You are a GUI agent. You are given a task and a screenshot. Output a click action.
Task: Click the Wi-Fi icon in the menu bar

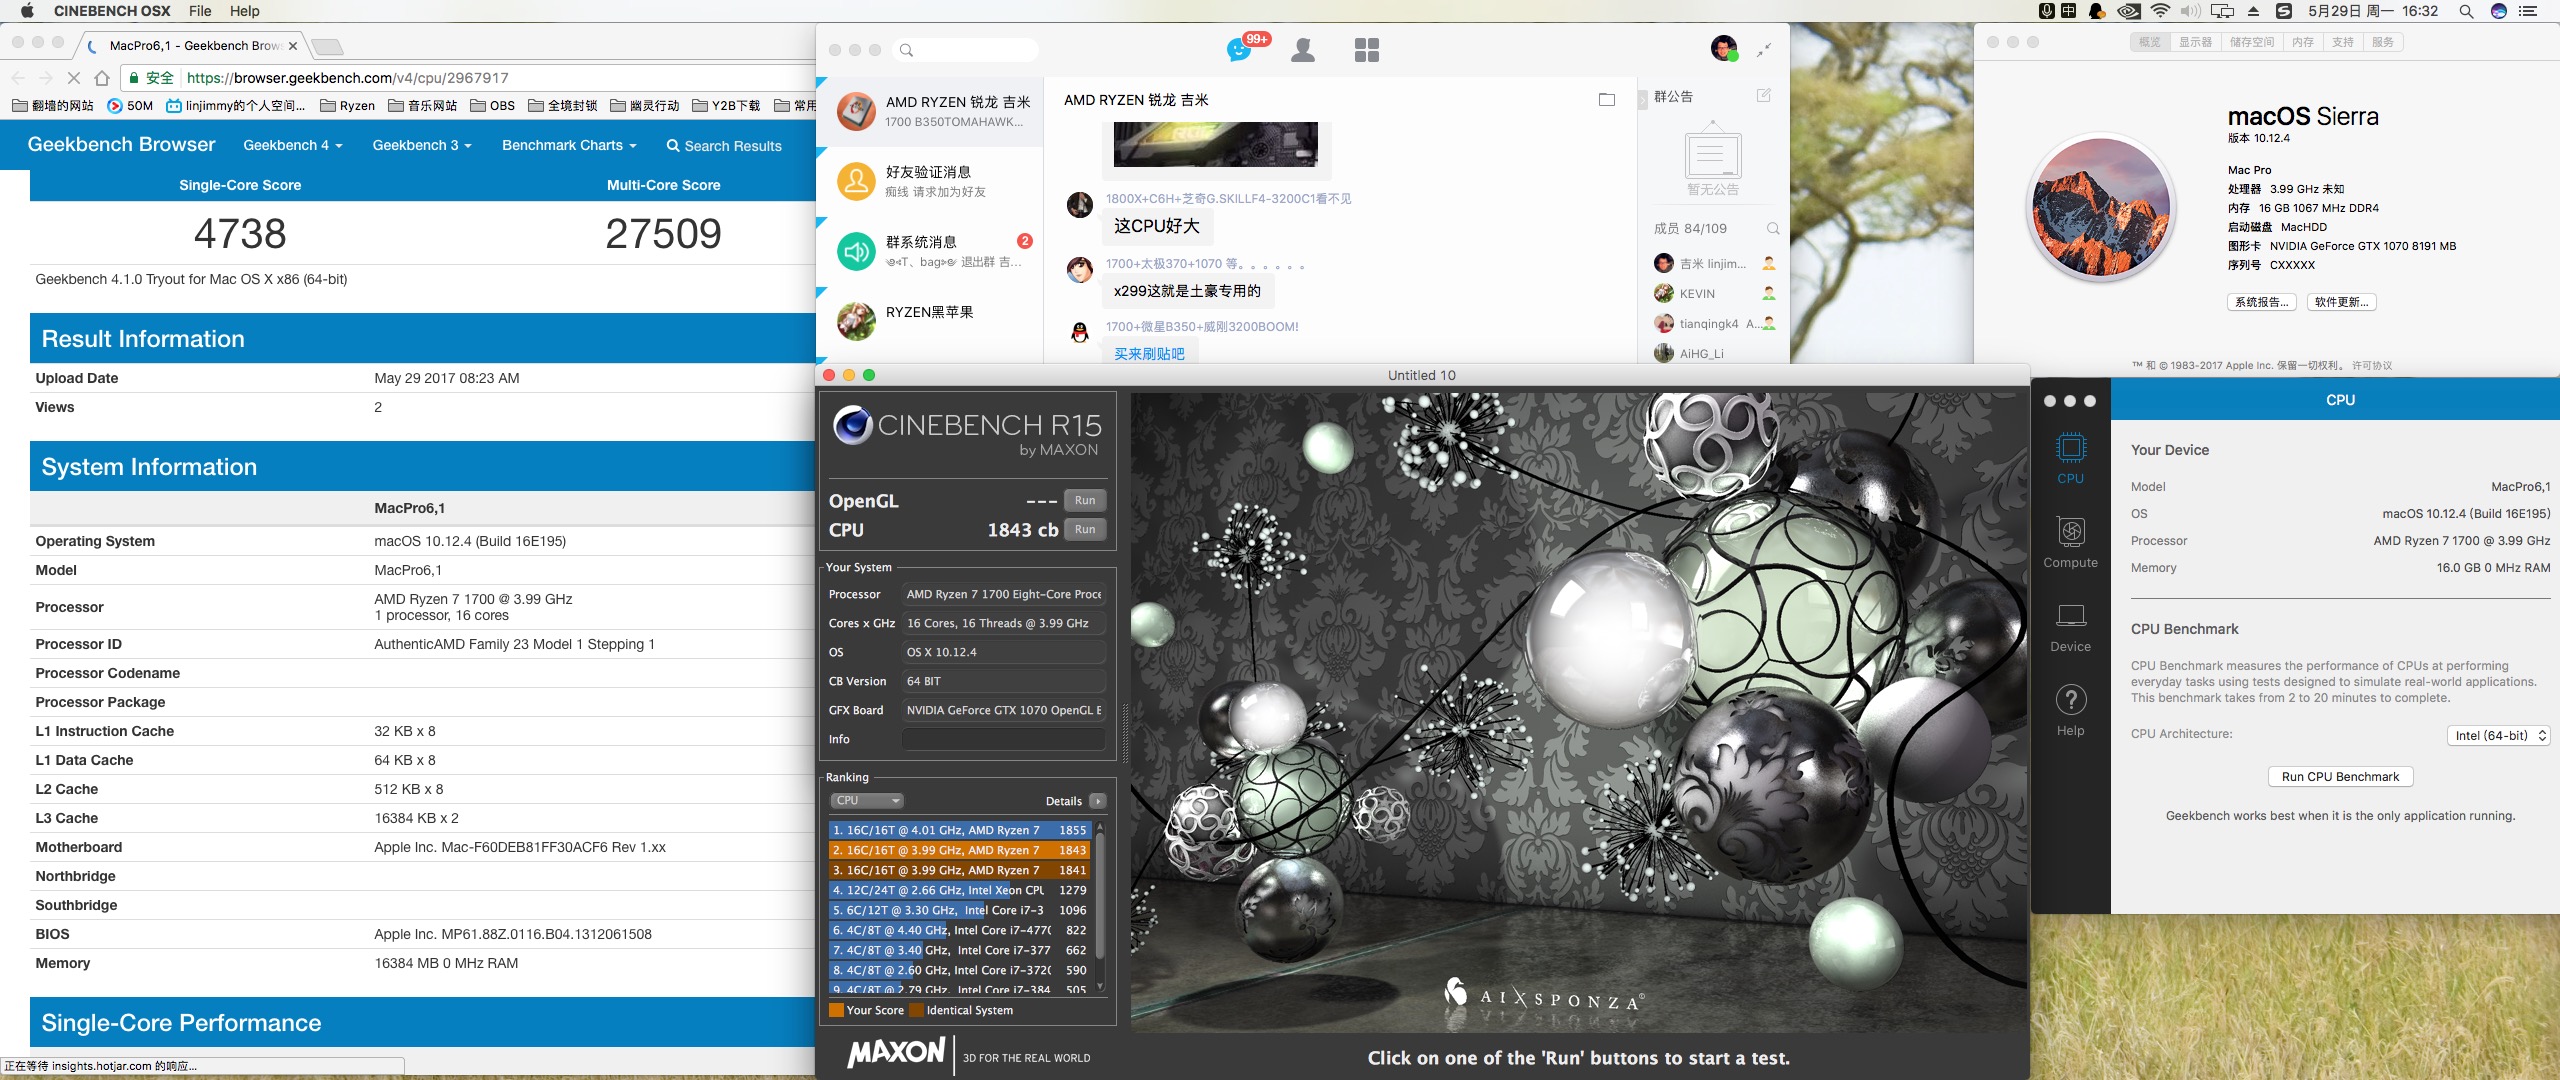2160,11
